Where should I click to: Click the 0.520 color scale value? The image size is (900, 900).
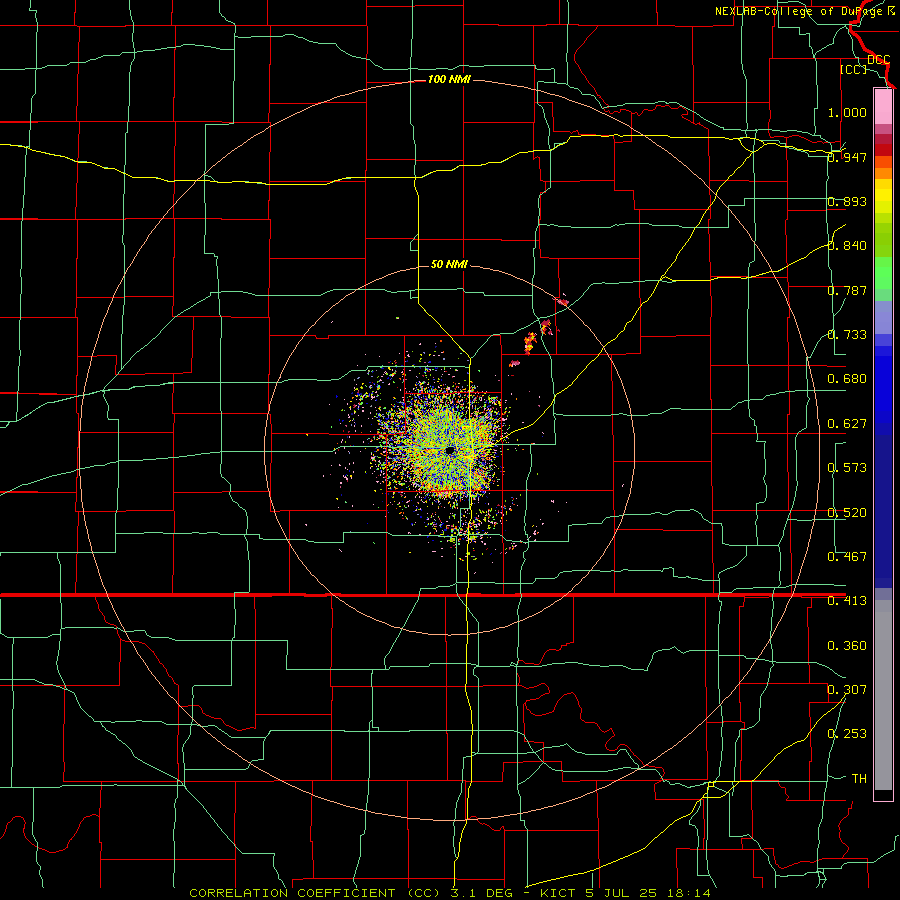[847, 513]
